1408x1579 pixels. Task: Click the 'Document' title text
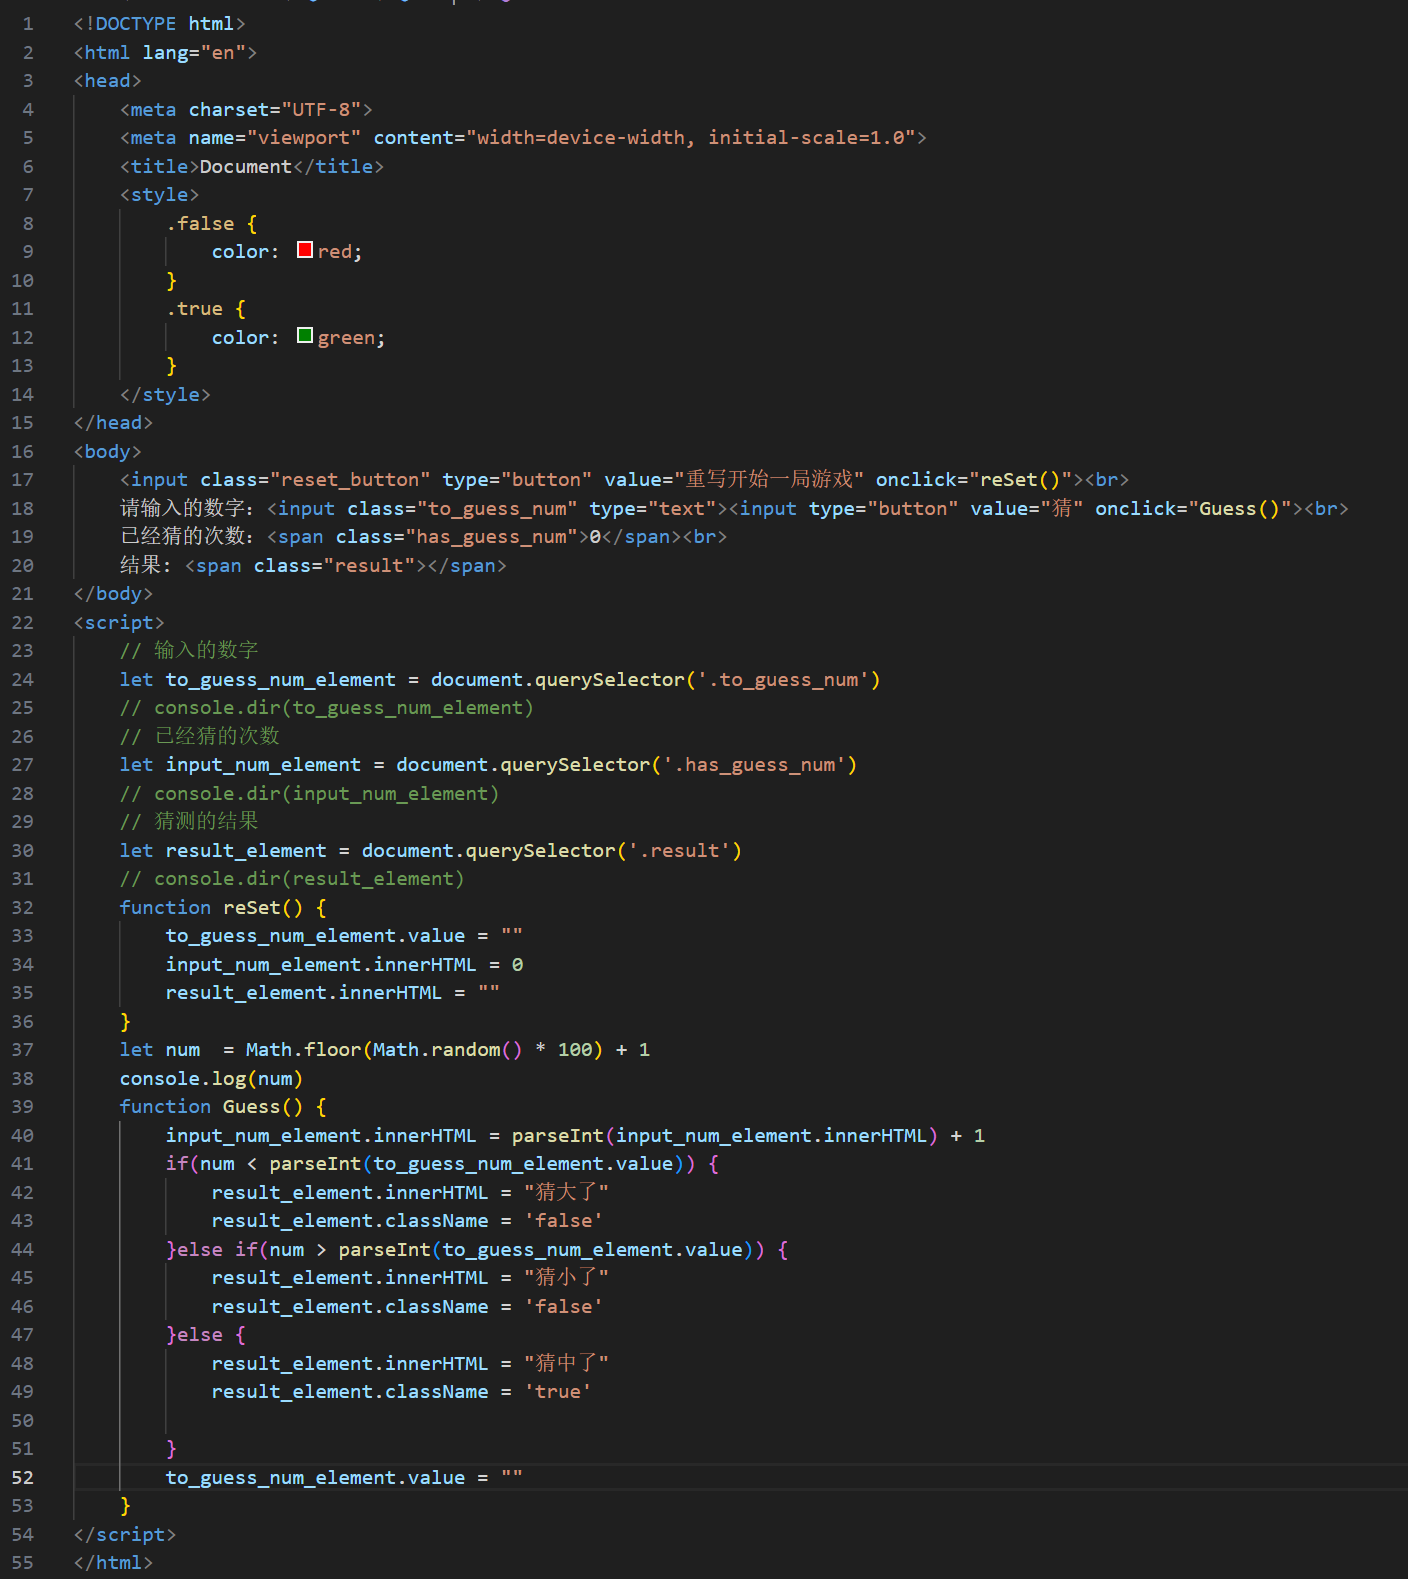[x=246, y=166]
